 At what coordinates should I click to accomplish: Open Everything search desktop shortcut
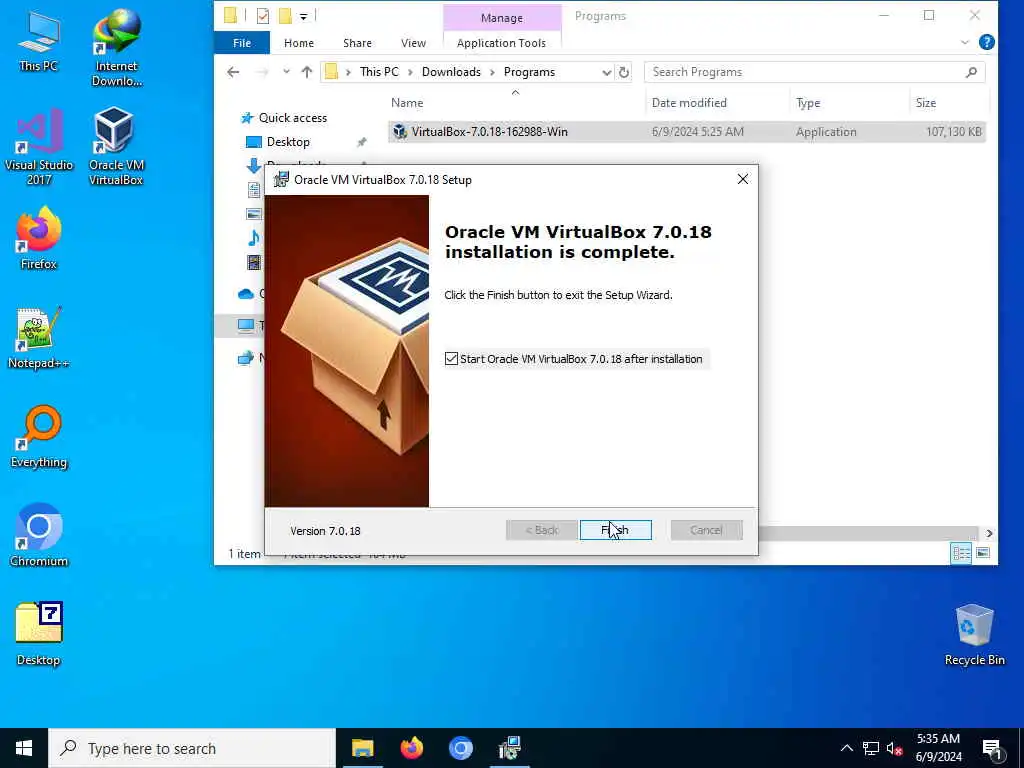[x=39, y=437]
